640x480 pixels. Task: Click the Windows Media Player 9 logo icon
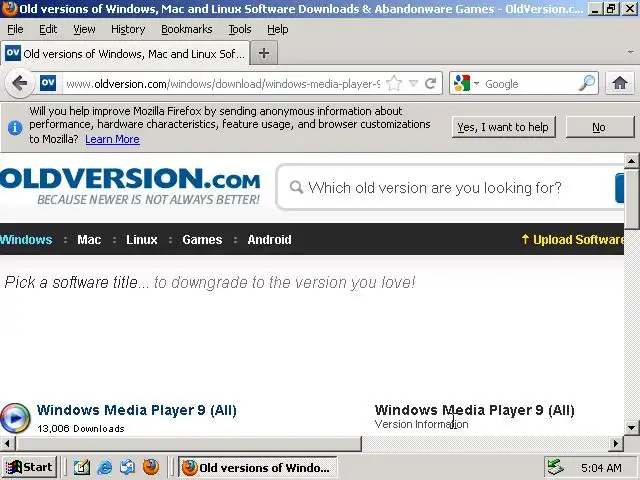coord(15,418)
